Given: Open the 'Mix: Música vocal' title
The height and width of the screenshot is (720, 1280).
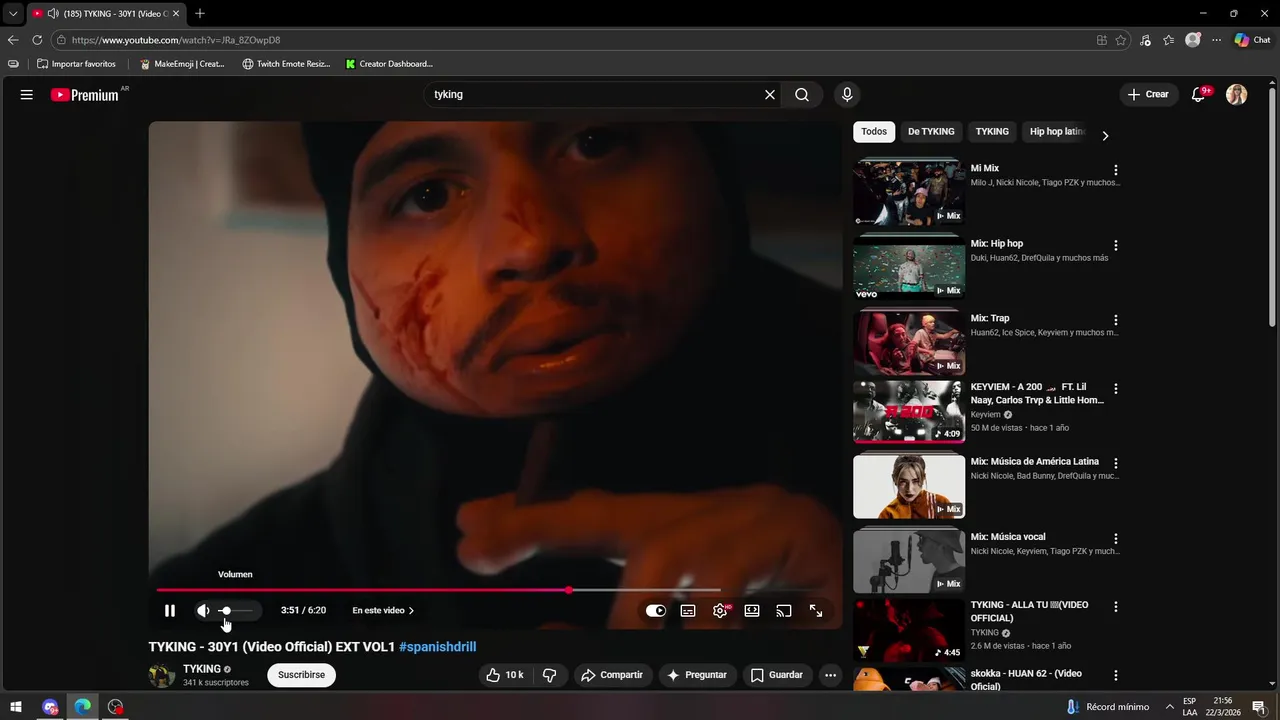Looking at the screenshot, I should tap(1008, 537).
